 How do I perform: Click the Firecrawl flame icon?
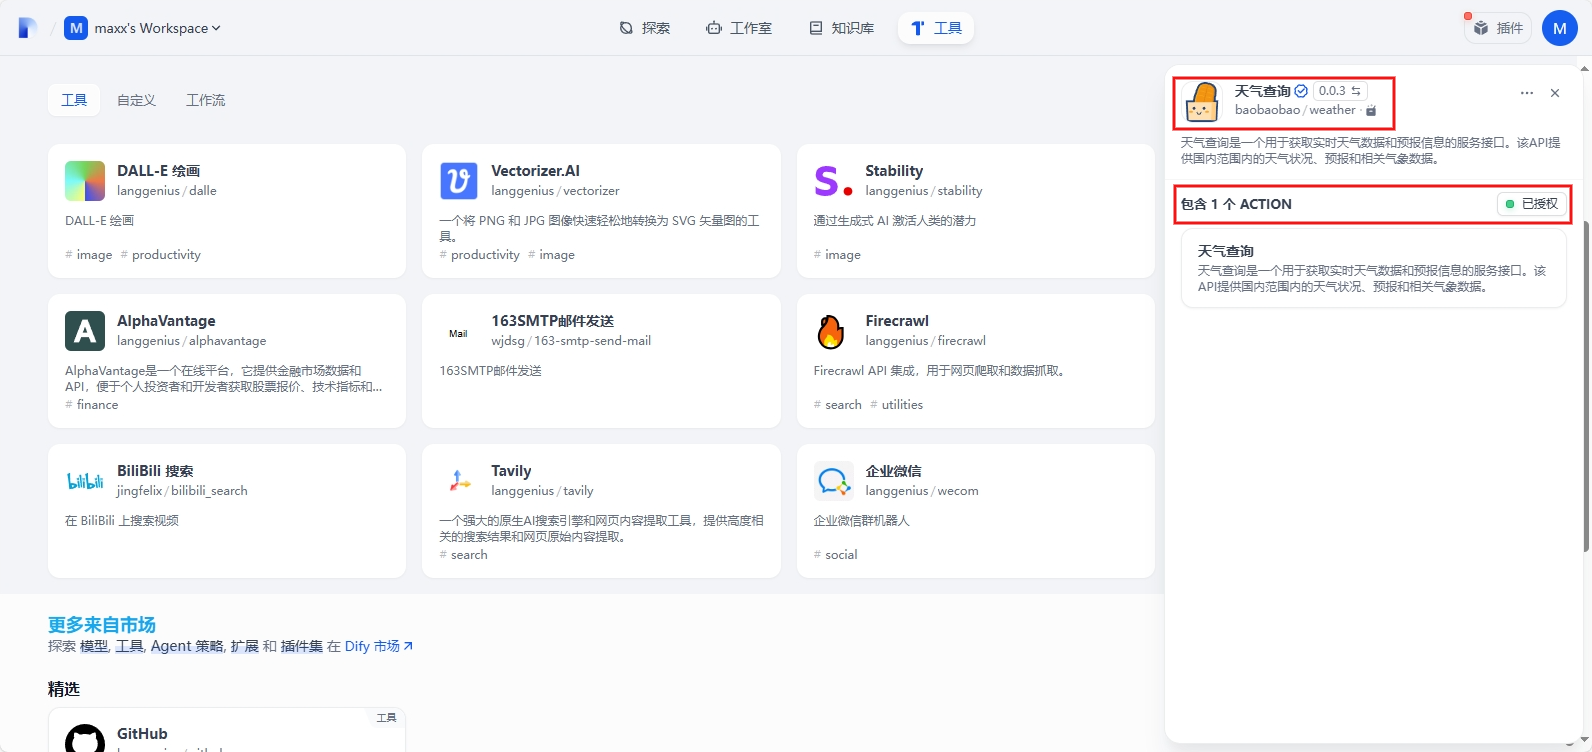click(x=833, y=331)
